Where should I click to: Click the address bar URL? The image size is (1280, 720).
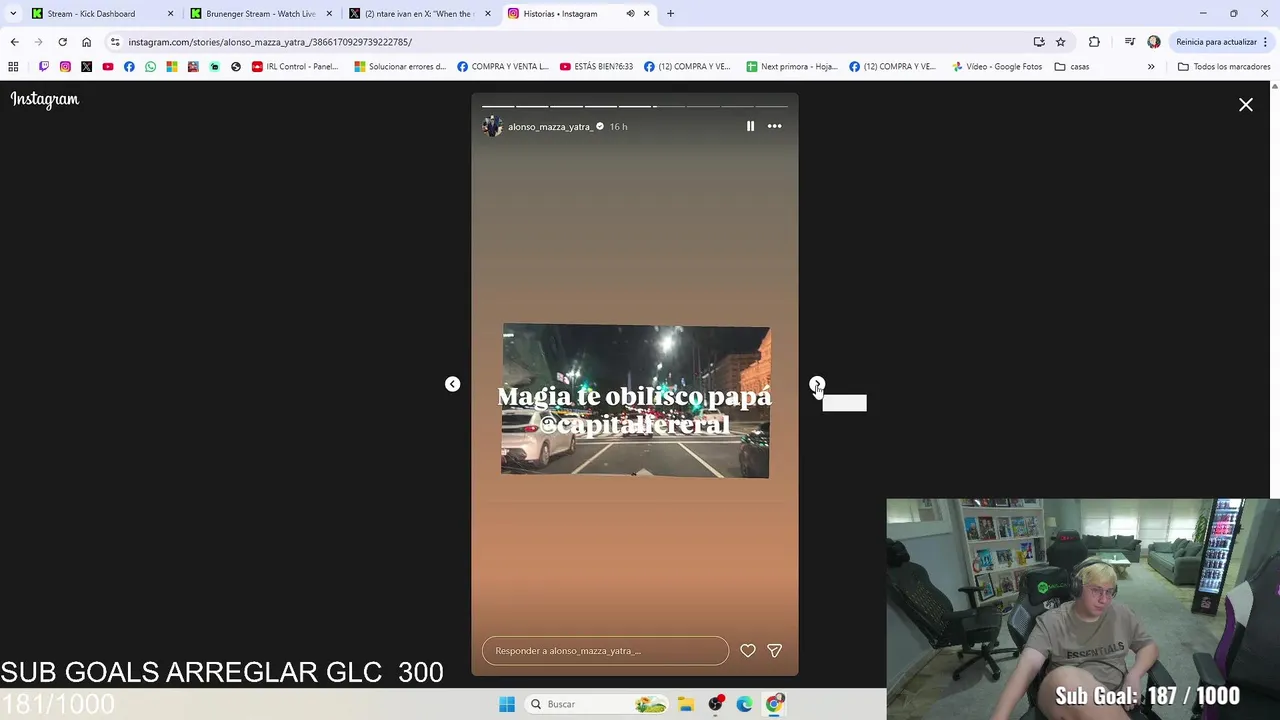270,42
